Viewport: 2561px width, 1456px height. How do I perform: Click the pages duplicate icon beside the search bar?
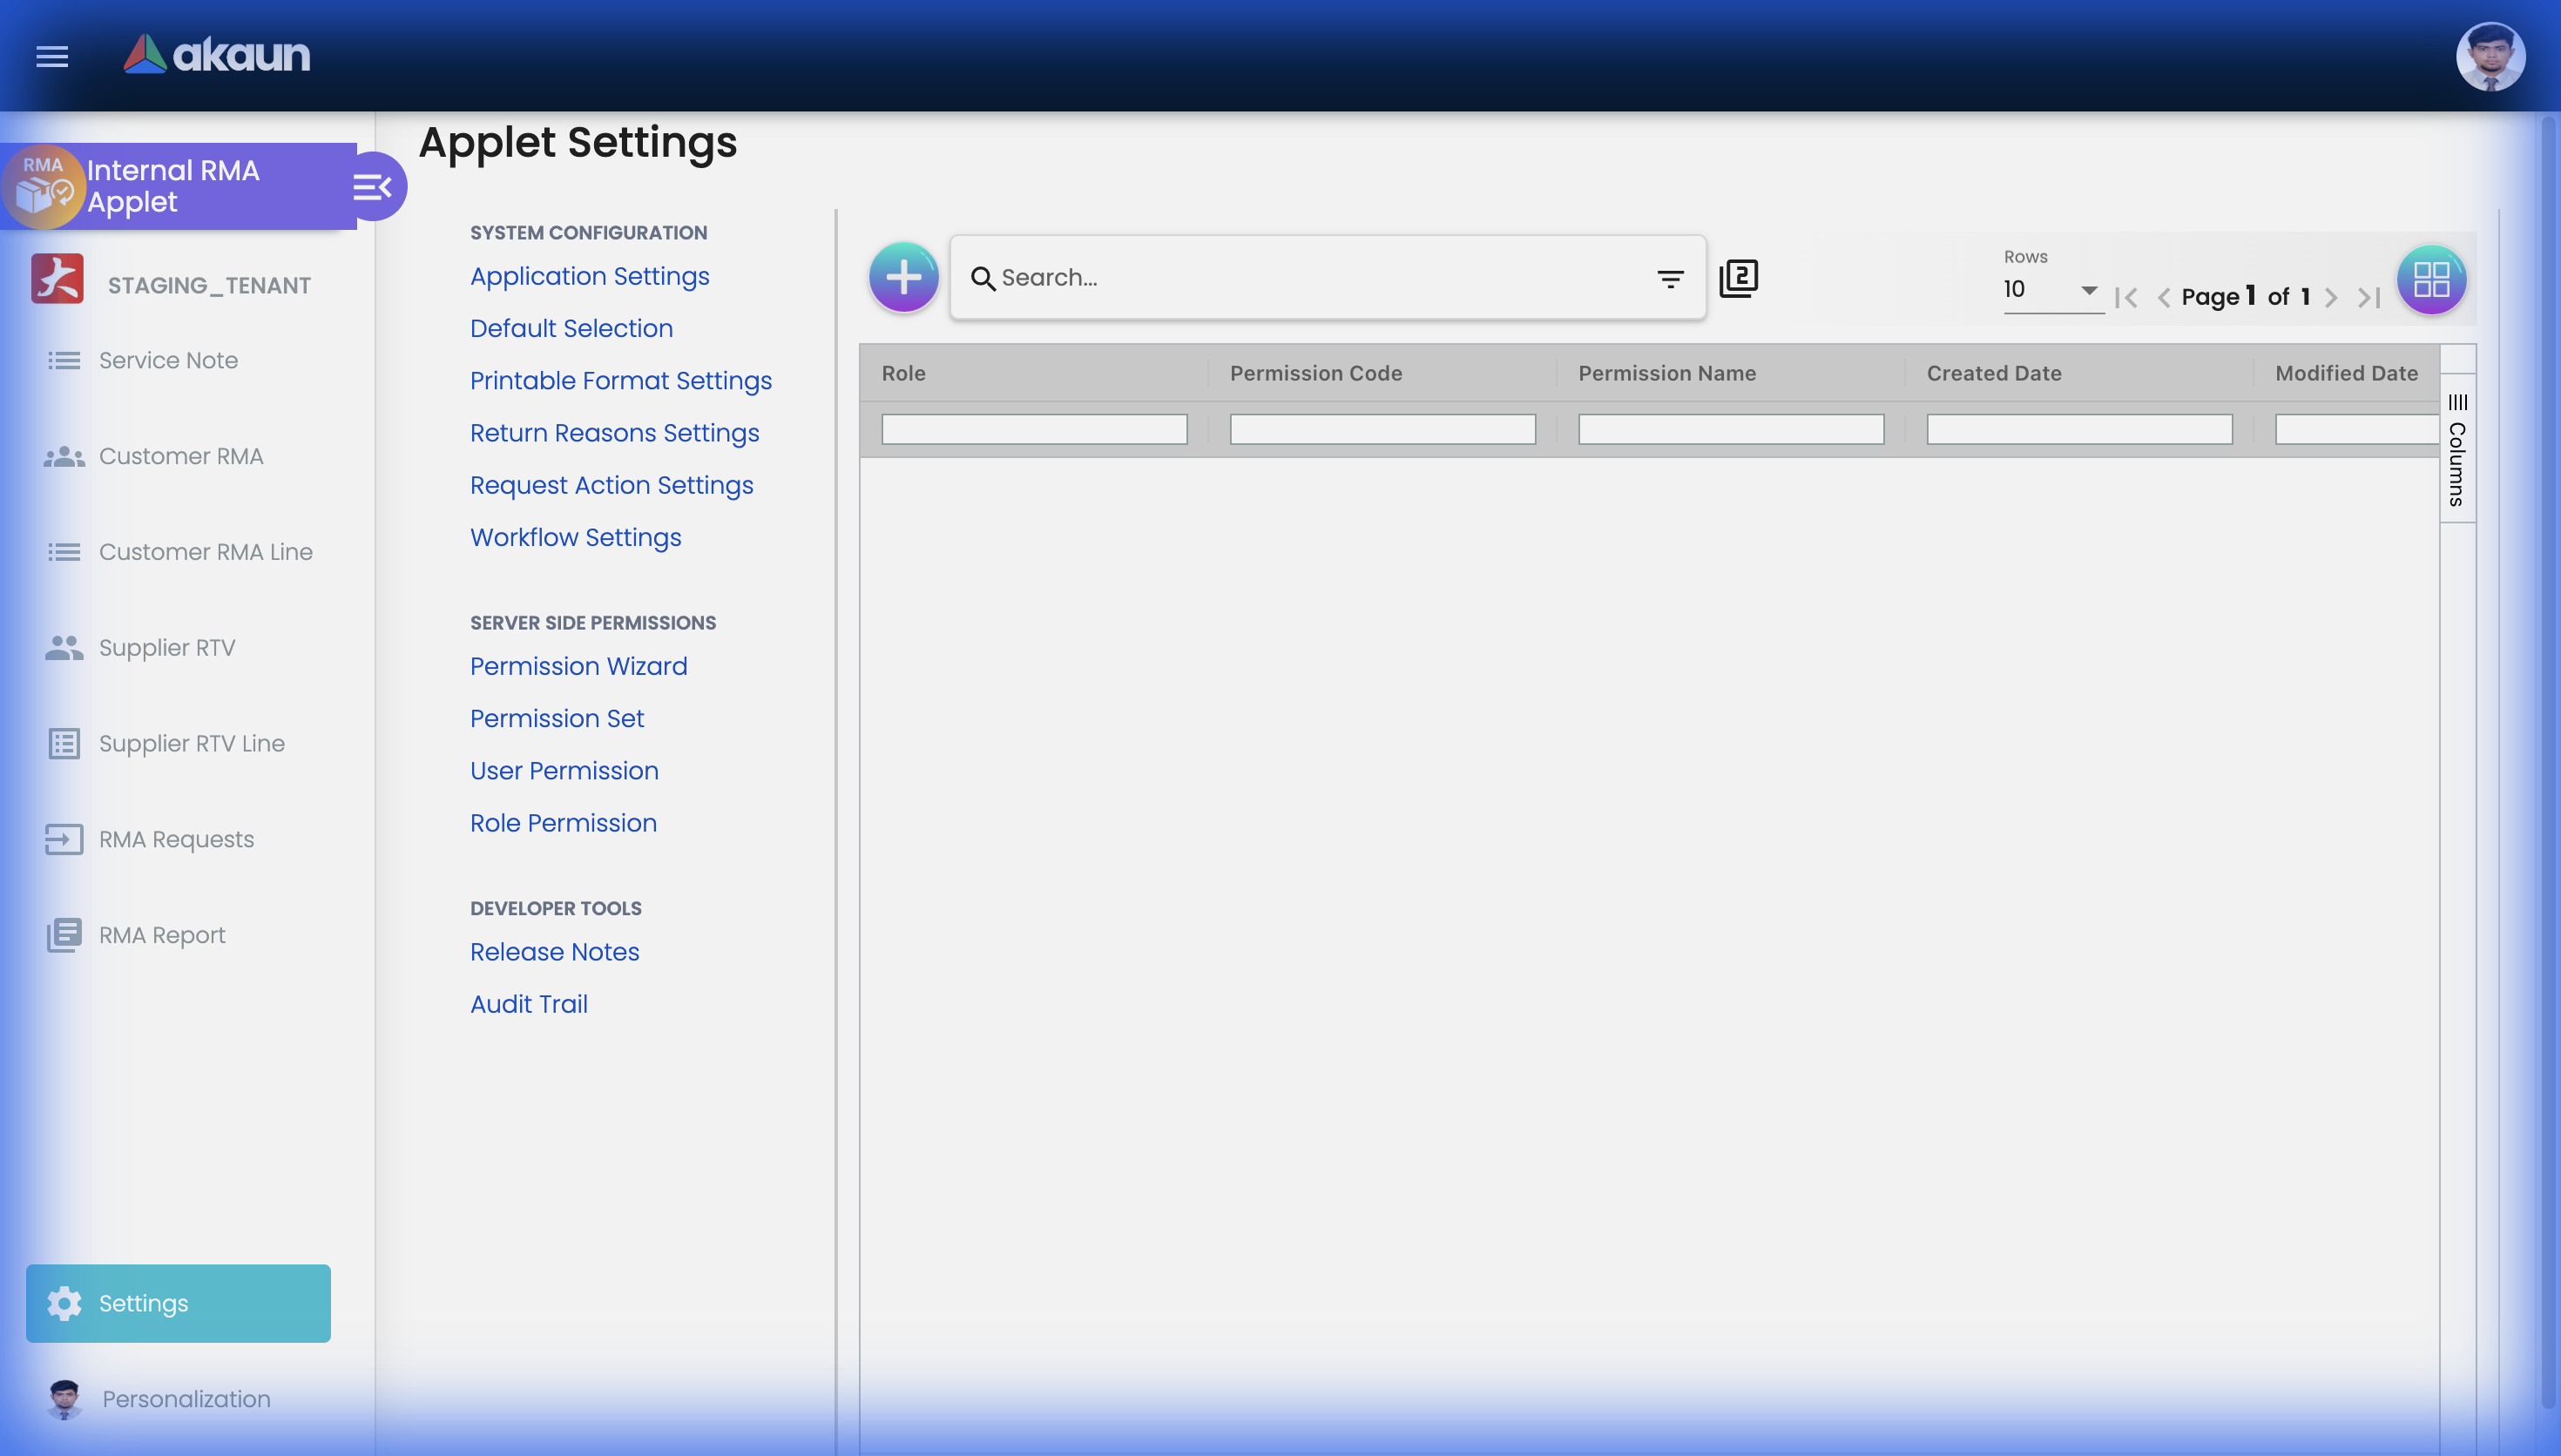click(1740, 277)
